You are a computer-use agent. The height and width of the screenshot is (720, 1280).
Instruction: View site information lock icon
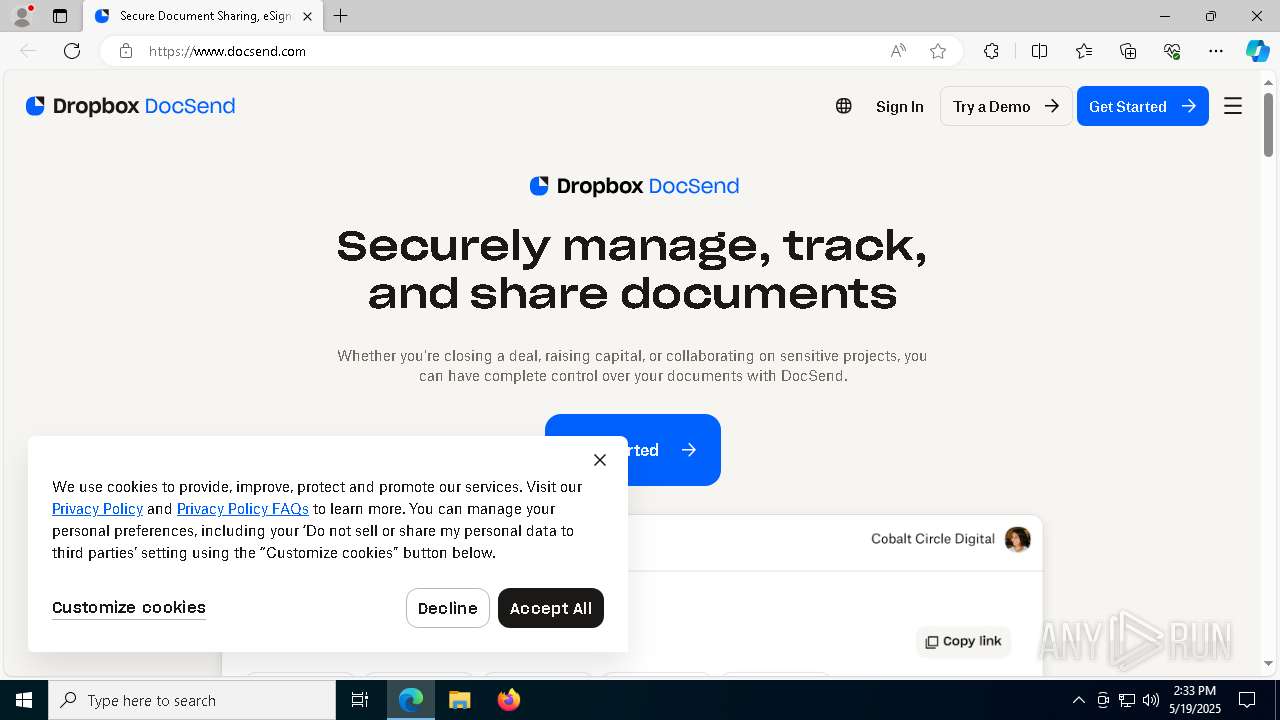[x=126, y=51]
